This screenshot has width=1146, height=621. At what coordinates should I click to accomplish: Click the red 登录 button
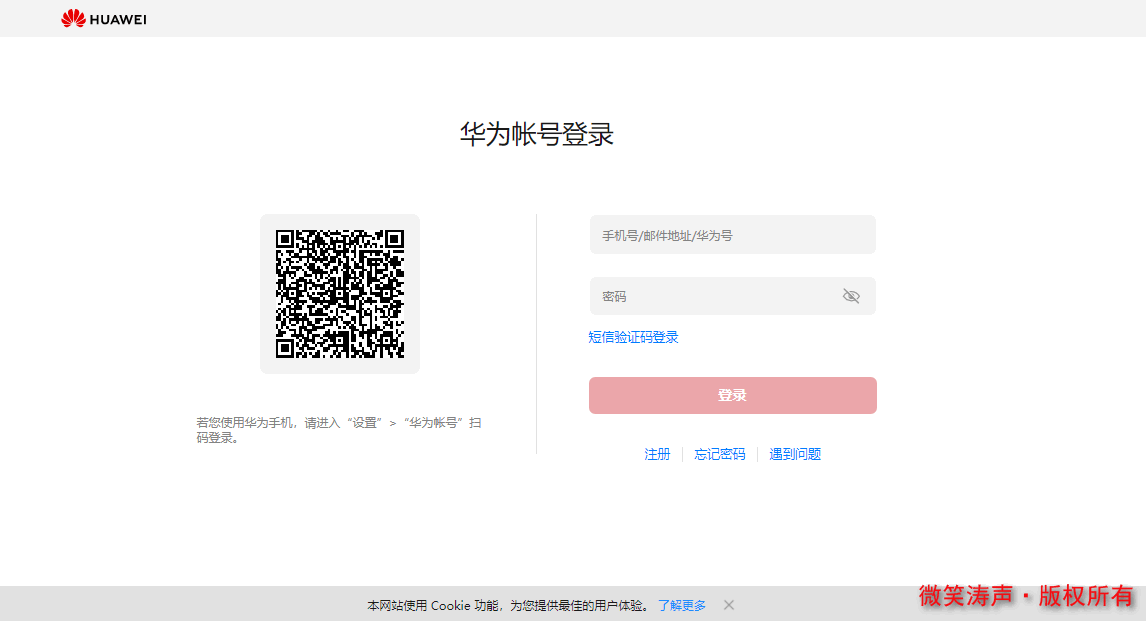(732, 395)
